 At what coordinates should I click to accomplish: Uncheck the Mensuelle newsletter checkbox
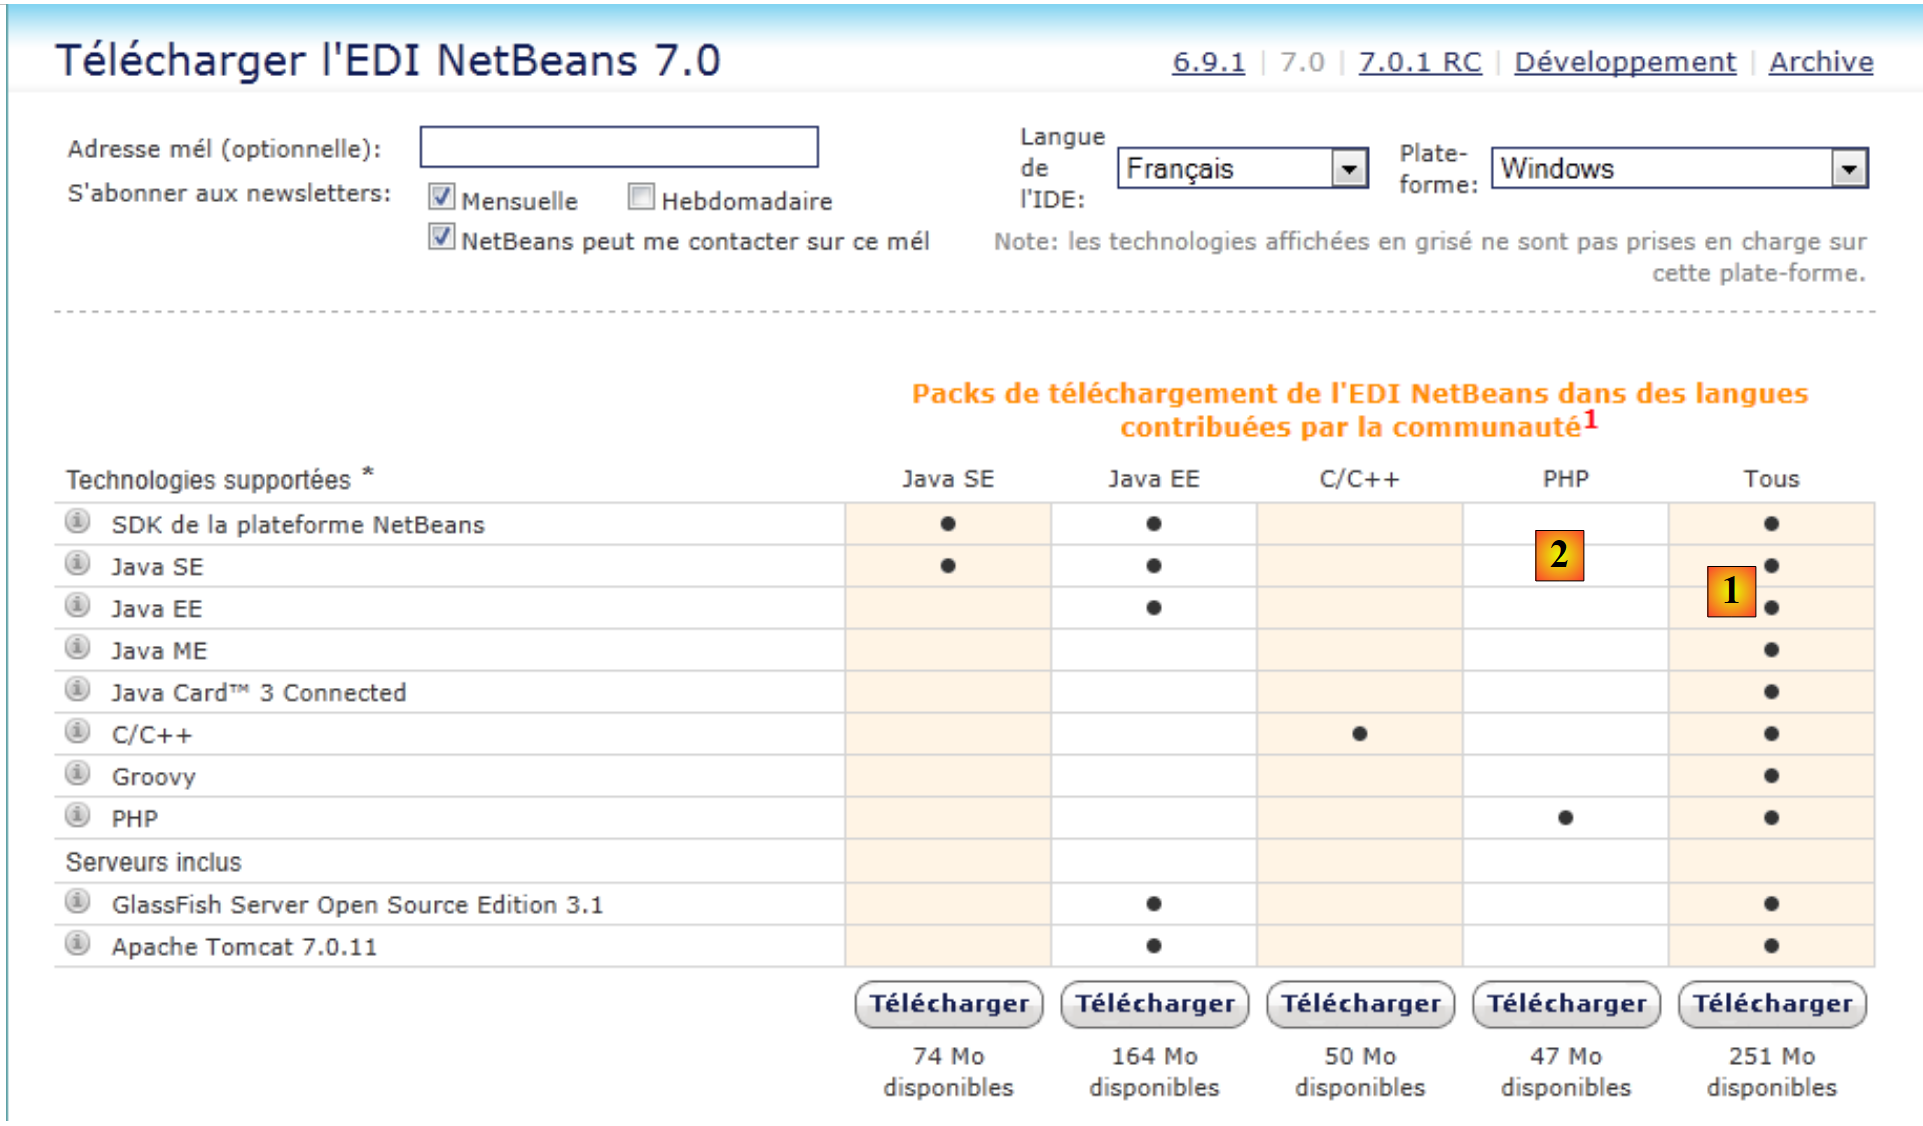pos(441,197)
